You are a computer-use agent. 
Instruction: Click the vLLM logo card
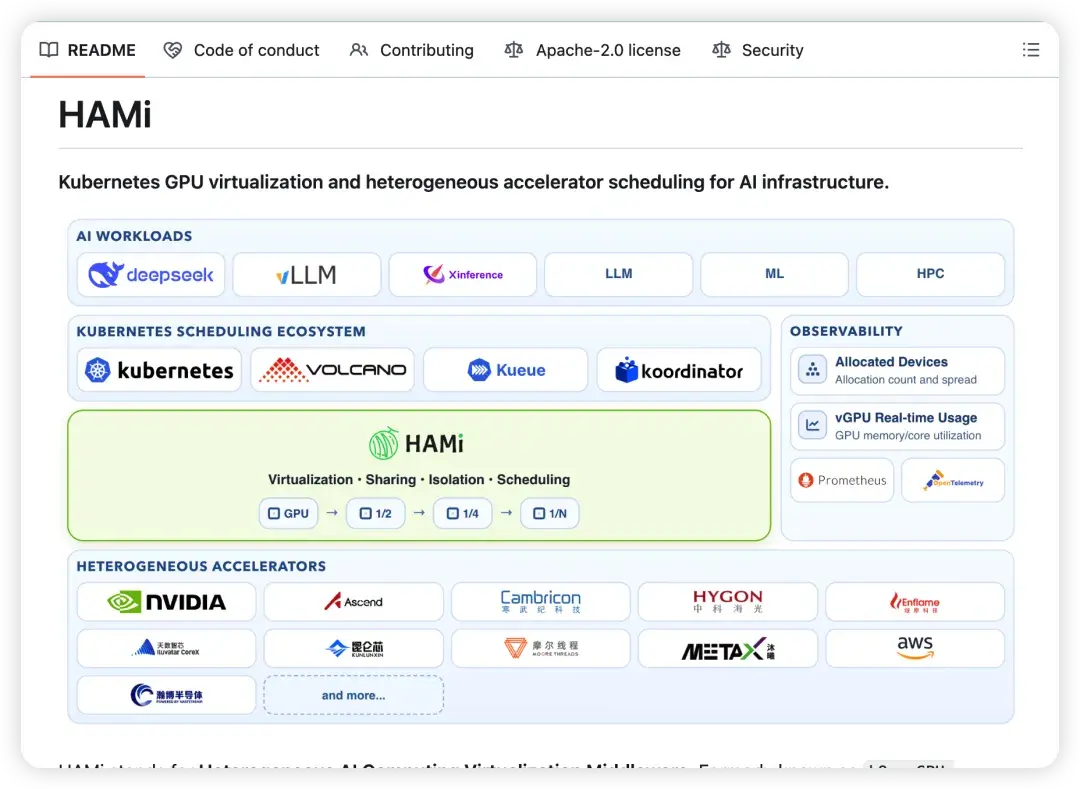[x=307, y=275]
